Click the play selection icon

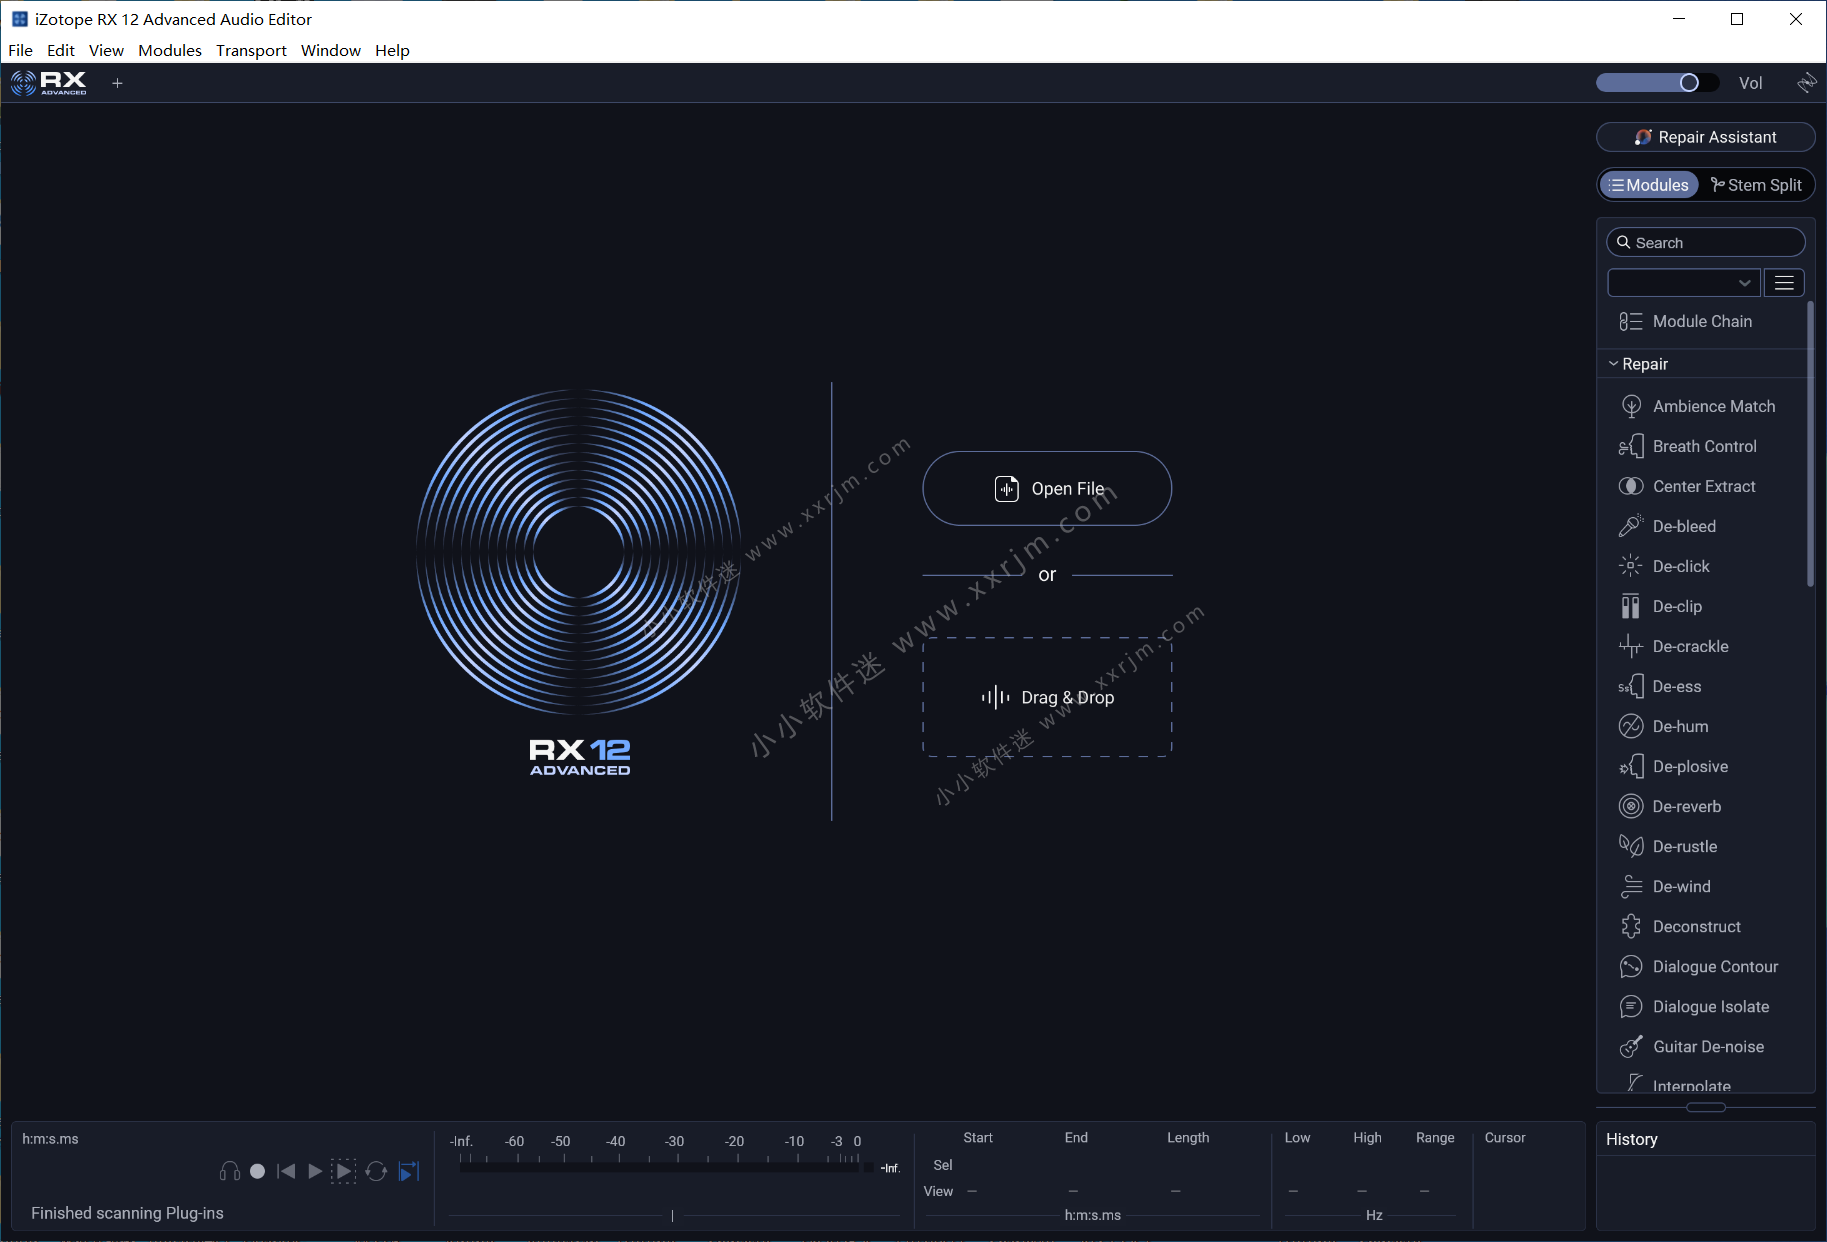pyautogui.click(x=343, y=1171)
